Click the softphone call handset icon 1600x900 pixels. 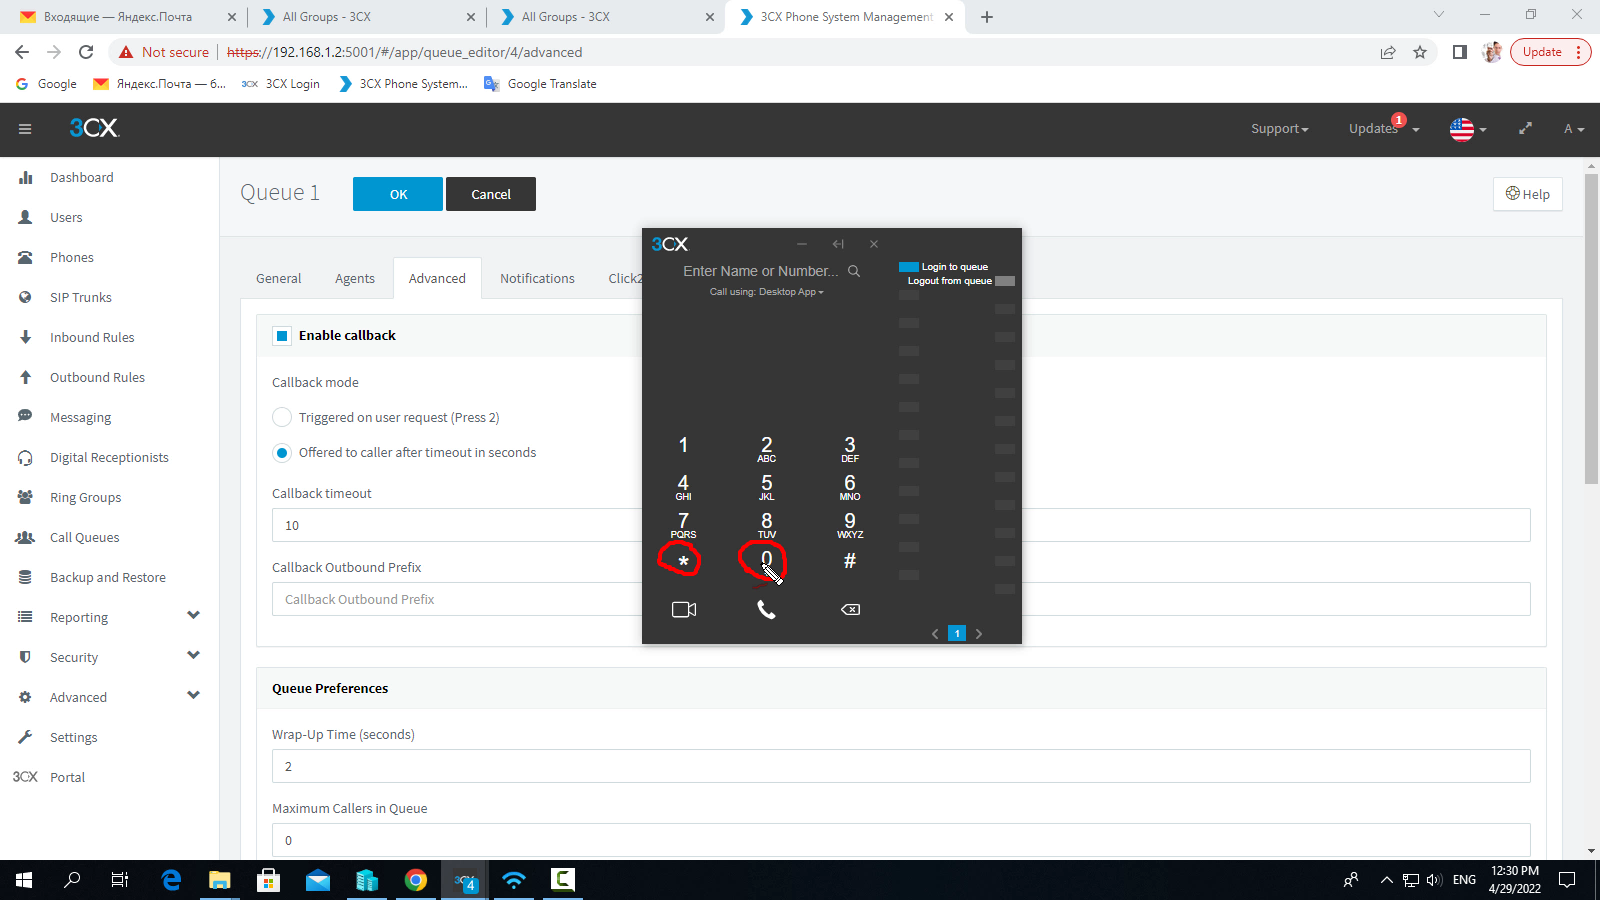pyautogui.click(x=766, y=609)
